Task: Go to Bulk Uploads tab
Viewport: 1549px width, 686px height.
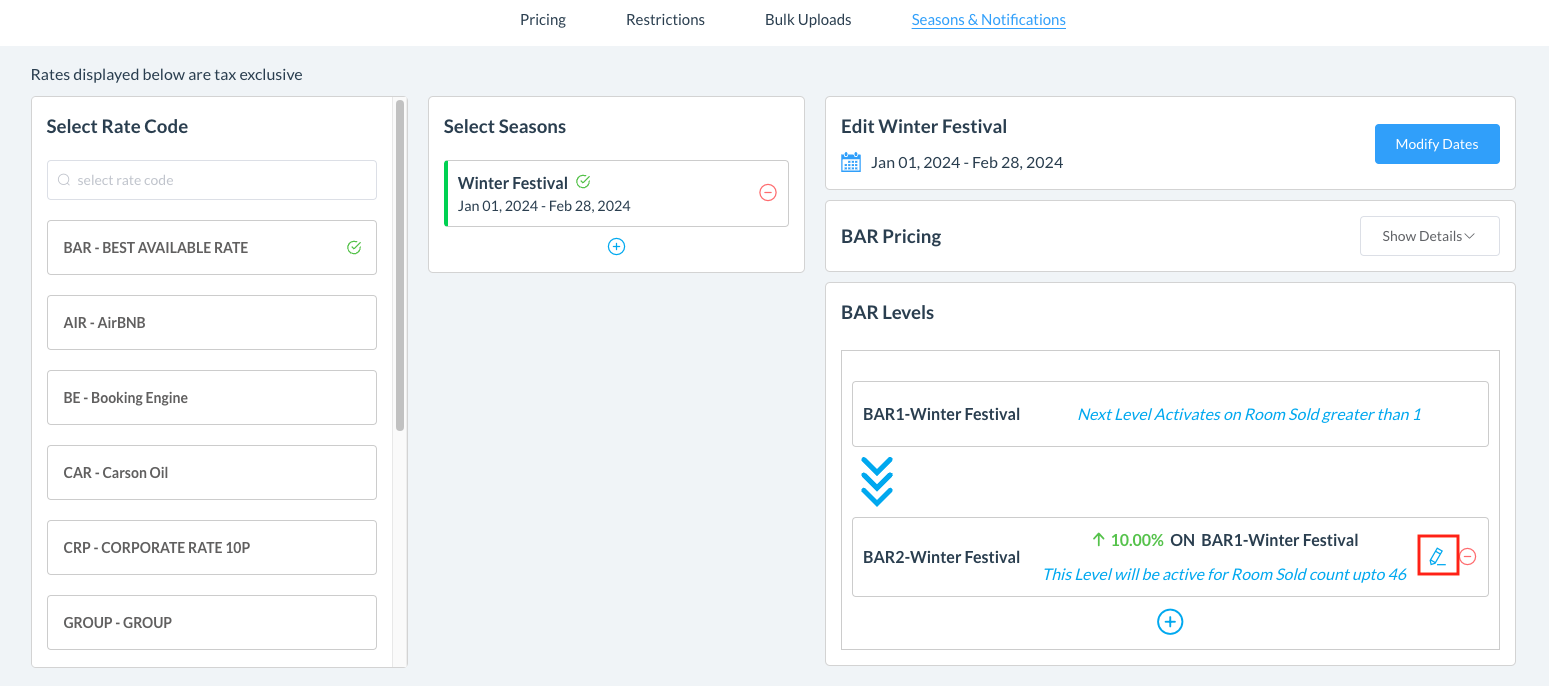Action: coord(808,20)
